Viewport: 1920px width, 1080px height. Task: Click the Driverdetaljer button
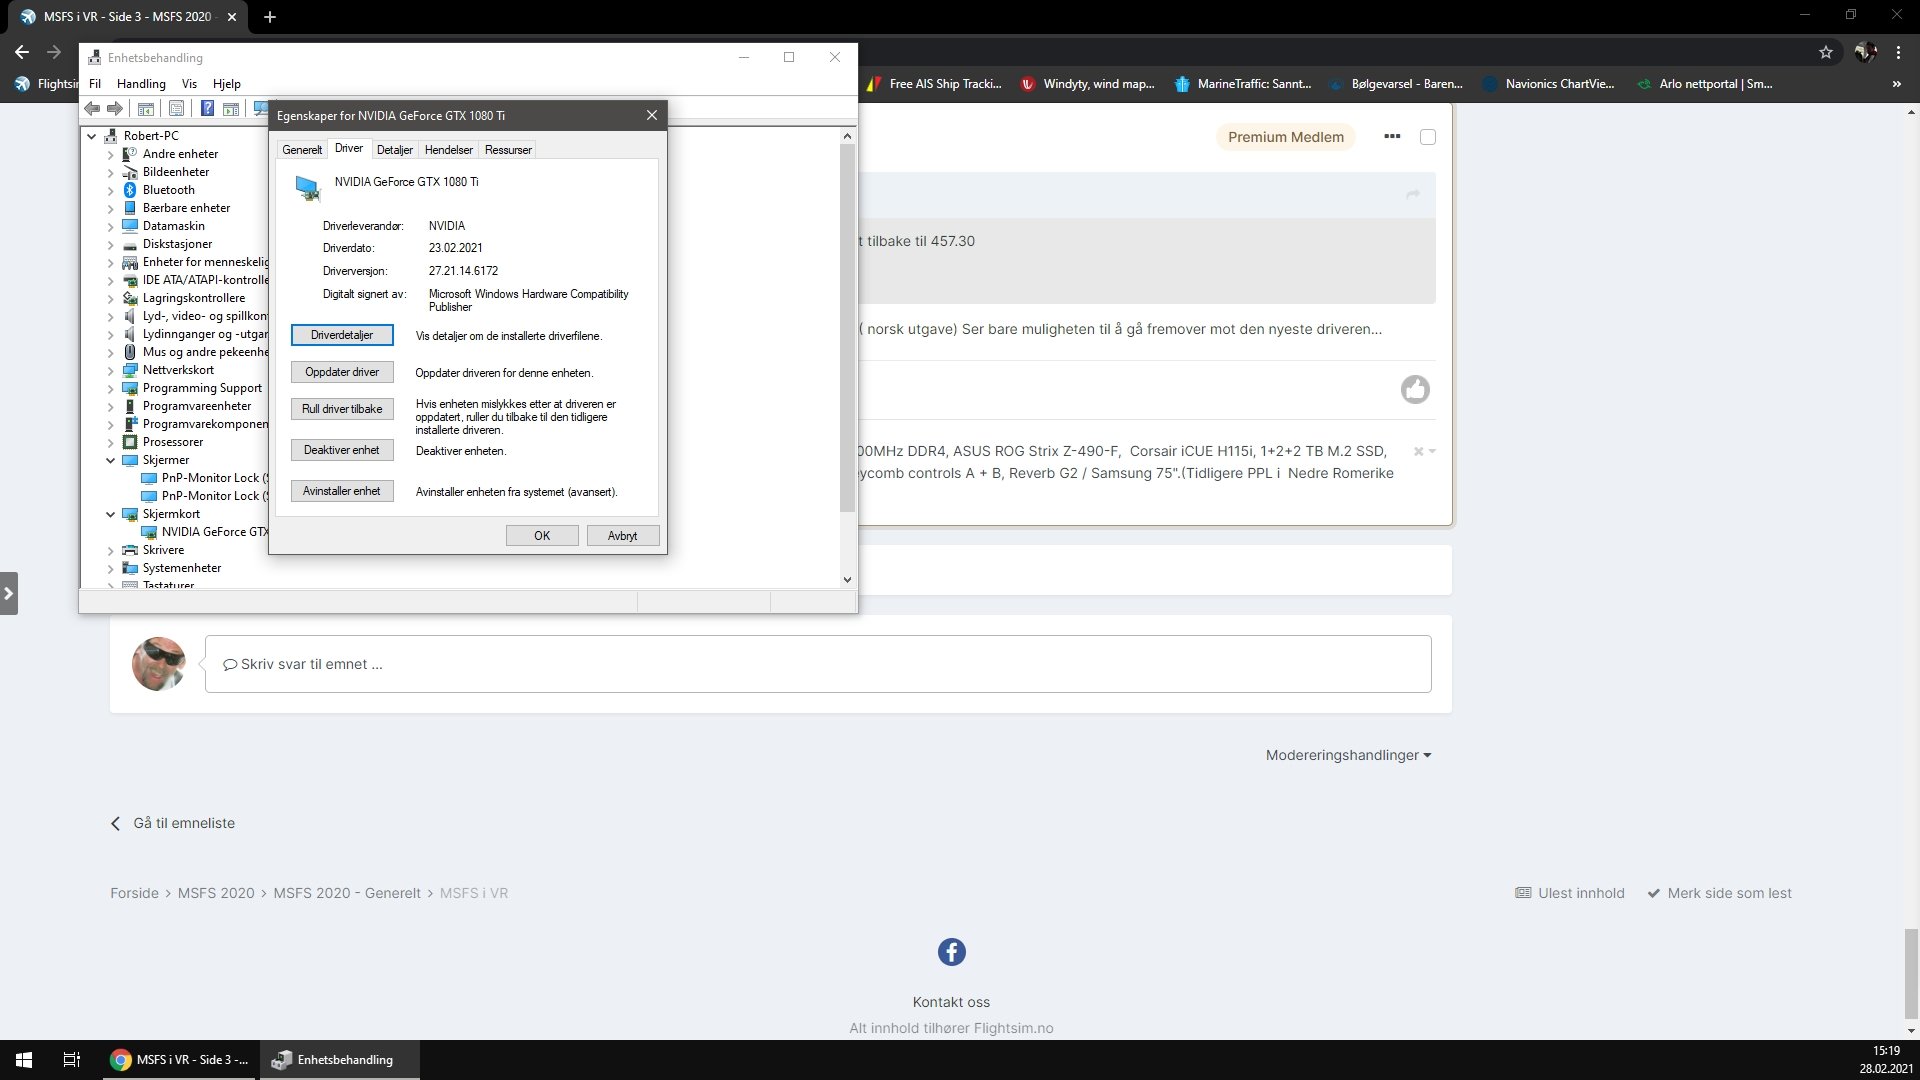click(342, 335)
